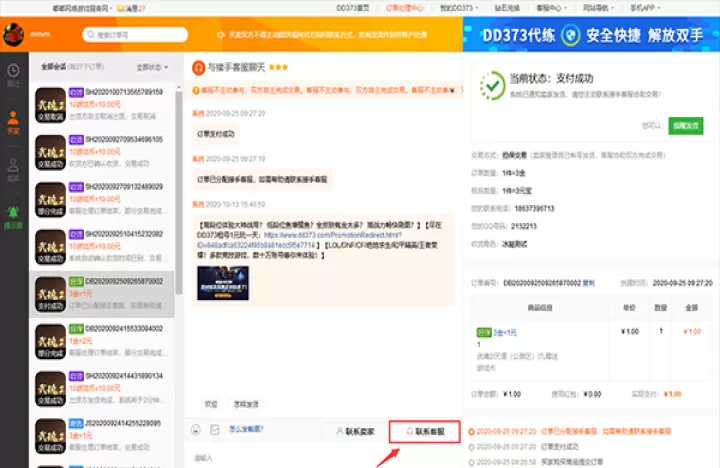
Task: Click game icon for order DB2020092415533084002
Action: coord(51,342)
